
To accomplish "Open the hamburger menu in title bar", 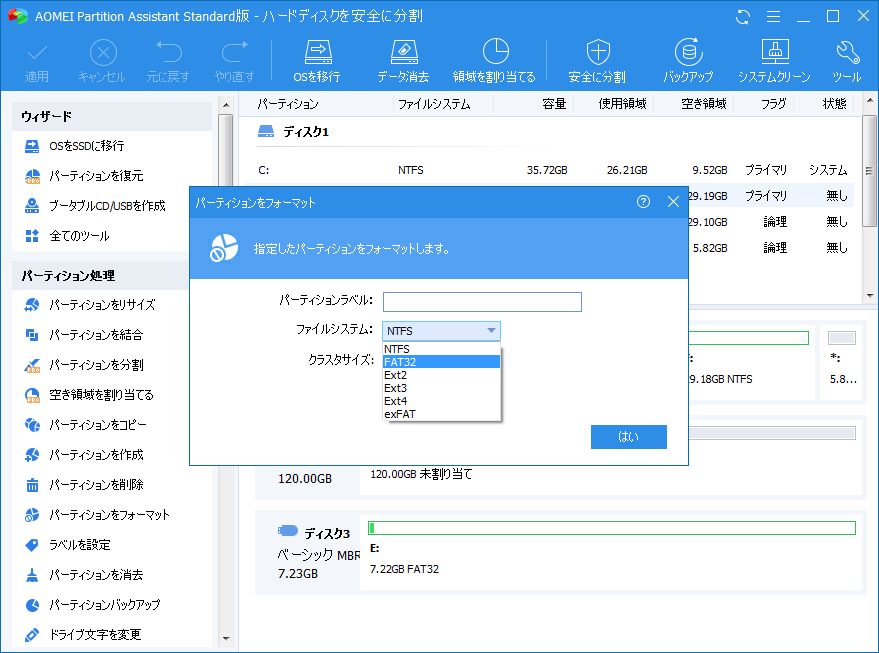I will (774, 17).
